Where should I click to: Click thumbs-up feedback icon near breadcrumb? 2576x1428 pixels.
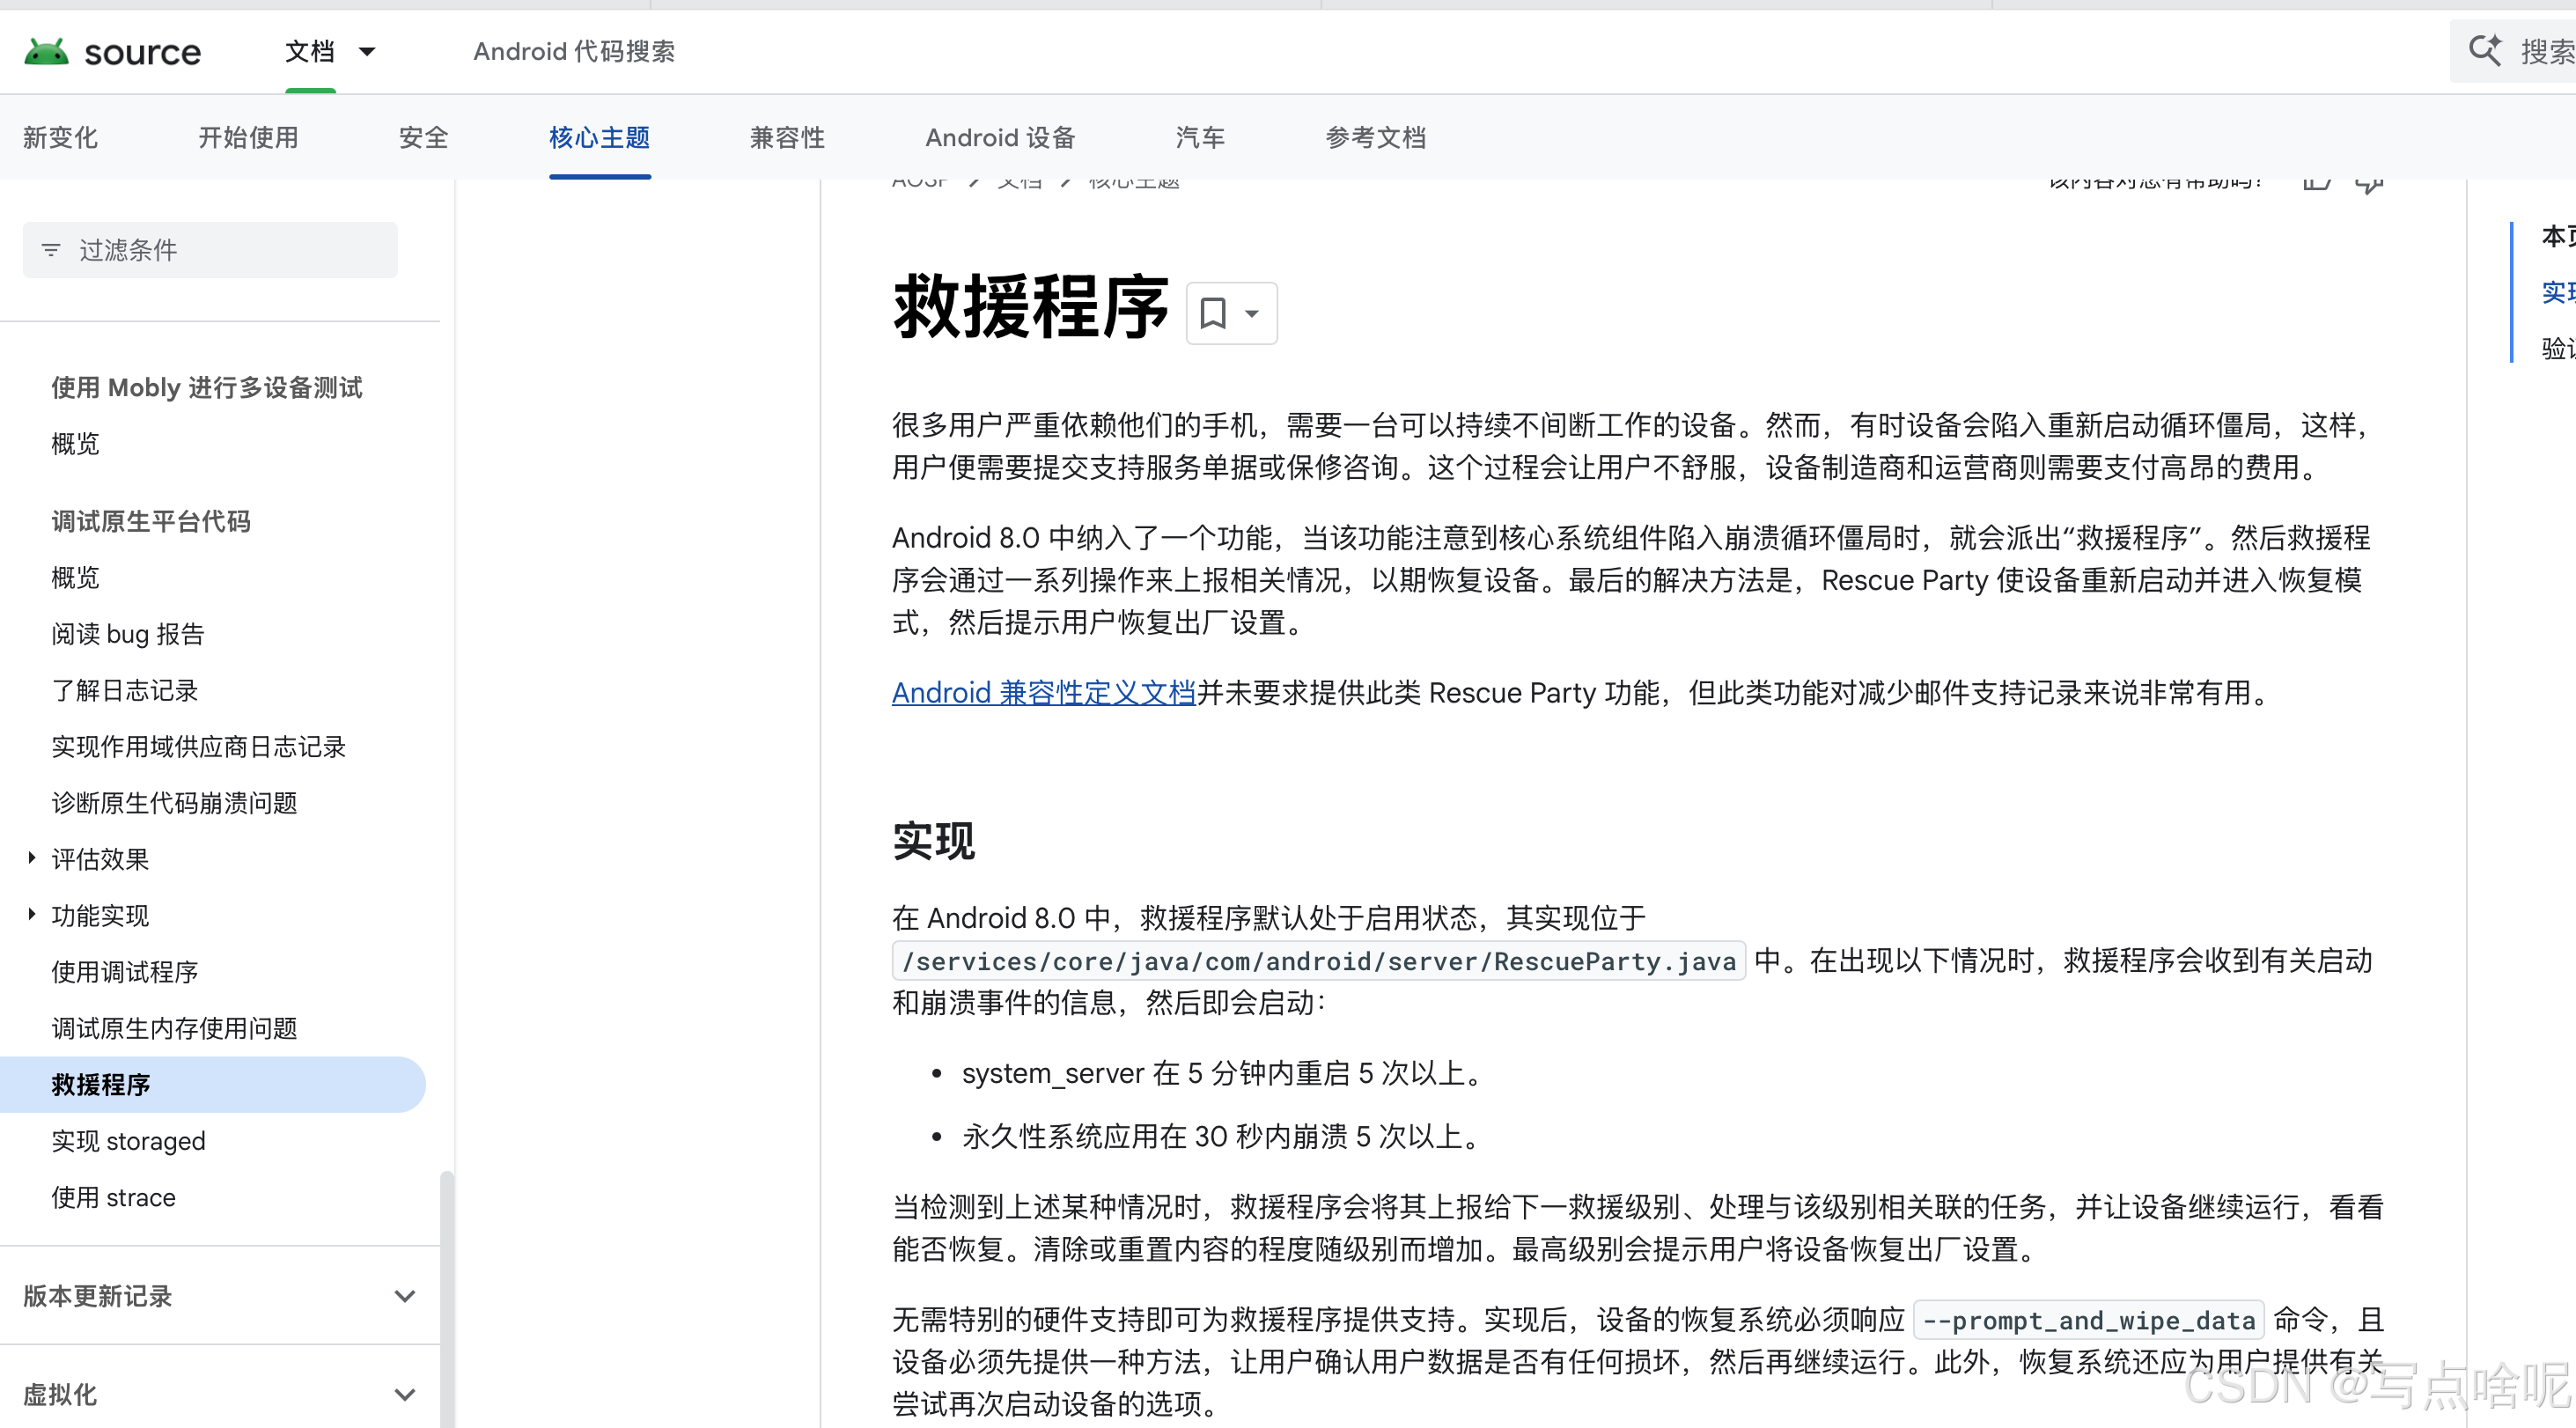pyautogui.click(x=2316, y=183)
